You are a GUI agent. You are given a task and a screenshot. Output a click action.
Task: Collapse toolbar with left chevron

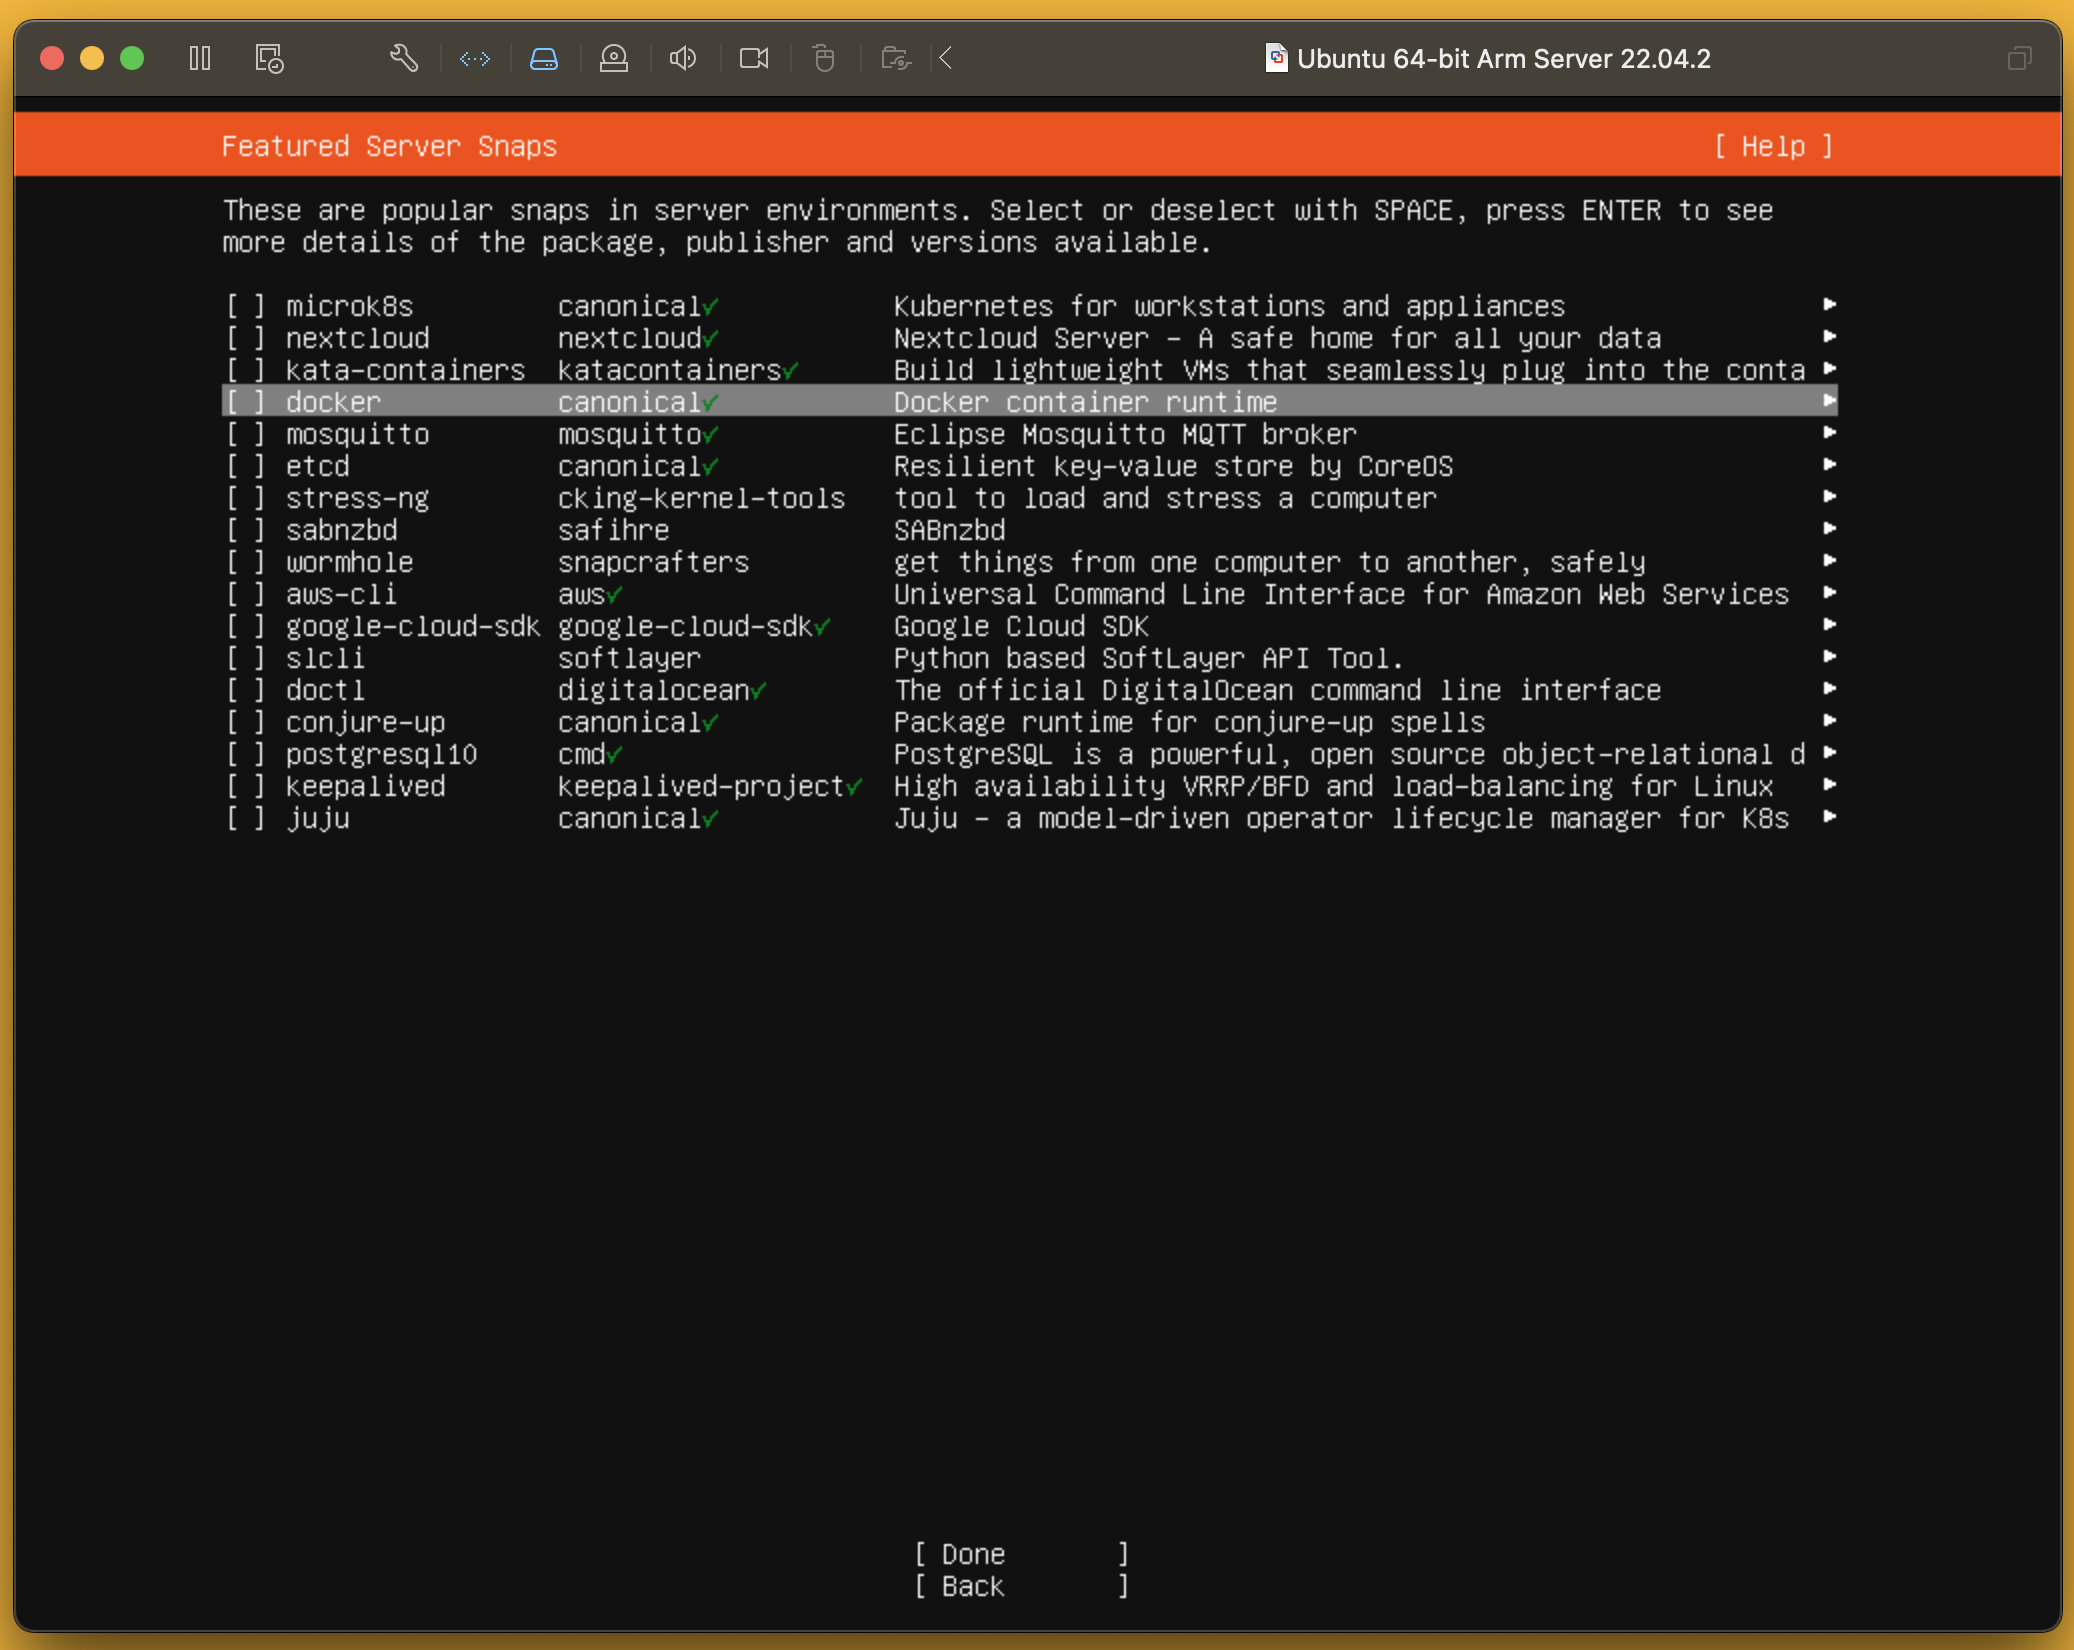point(946,59)
